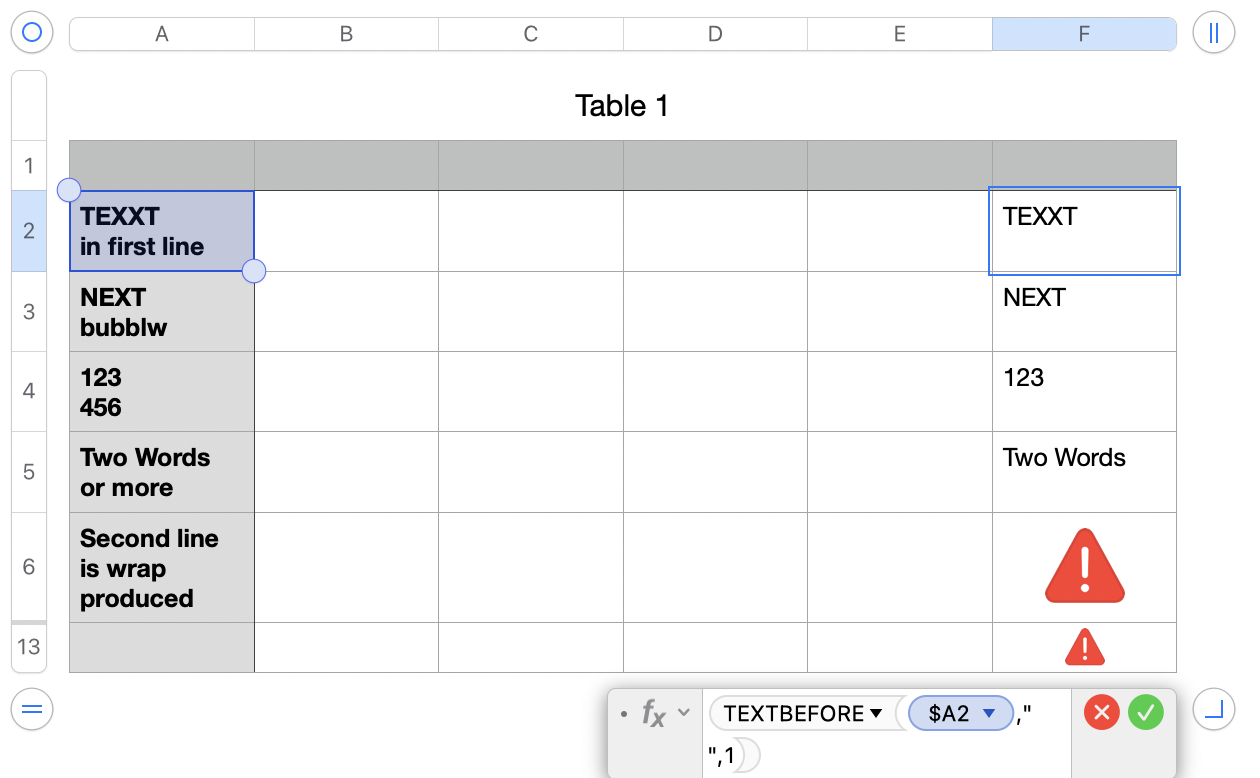Click the add-columns handle at top right
The height and width of the screenshot is (778, 1260).
coord(1214,33)
